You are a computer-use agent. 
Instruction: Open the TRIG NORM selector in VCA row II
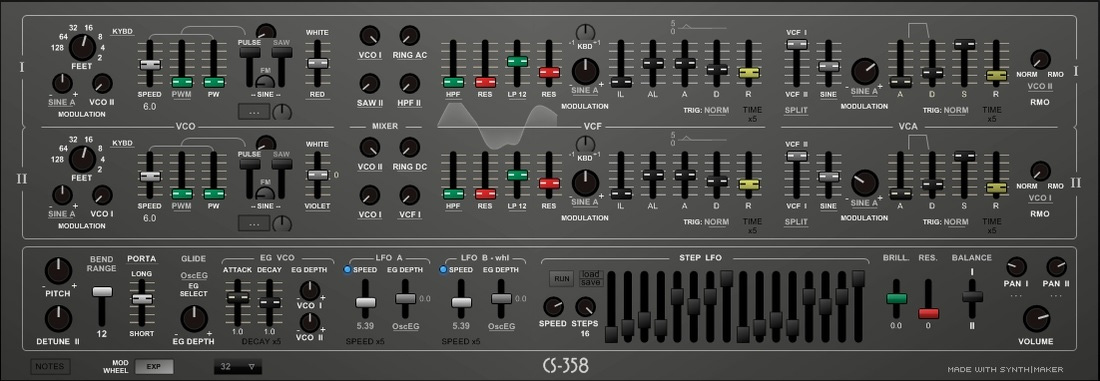(956, 222)
